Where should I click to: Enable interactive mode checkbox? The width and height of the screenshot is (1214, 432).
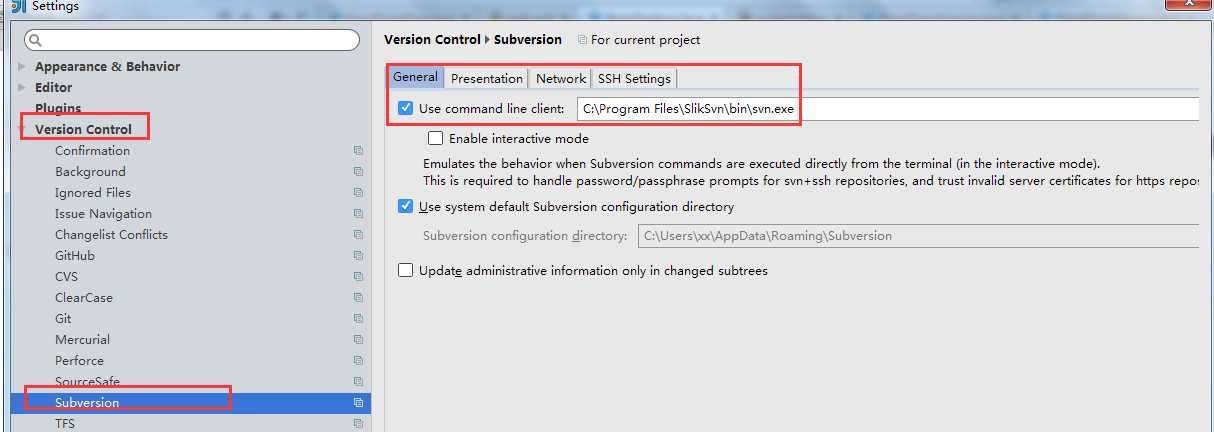435,139
